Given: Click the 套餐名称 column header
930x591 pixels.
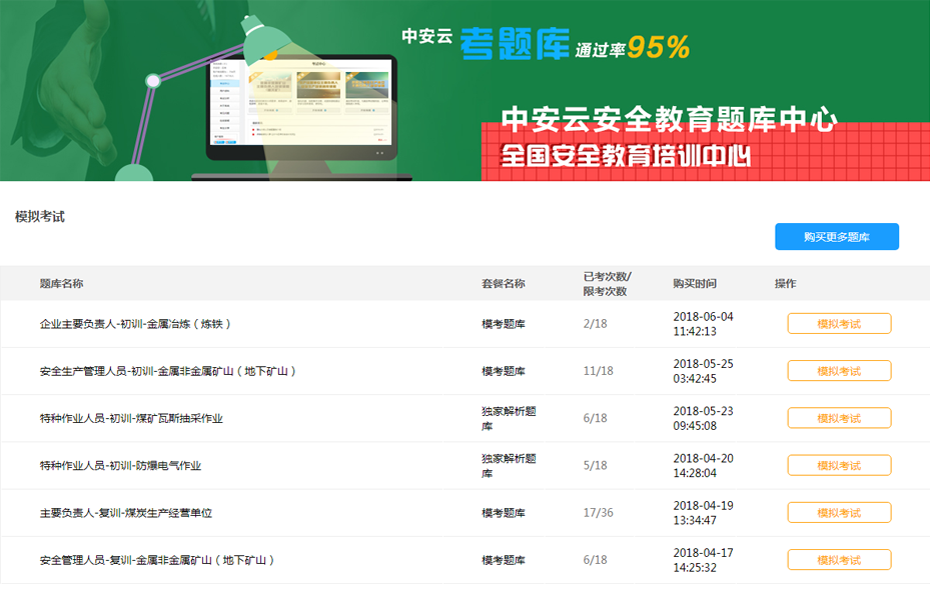Looking at the screenshot, I should 504,284.
